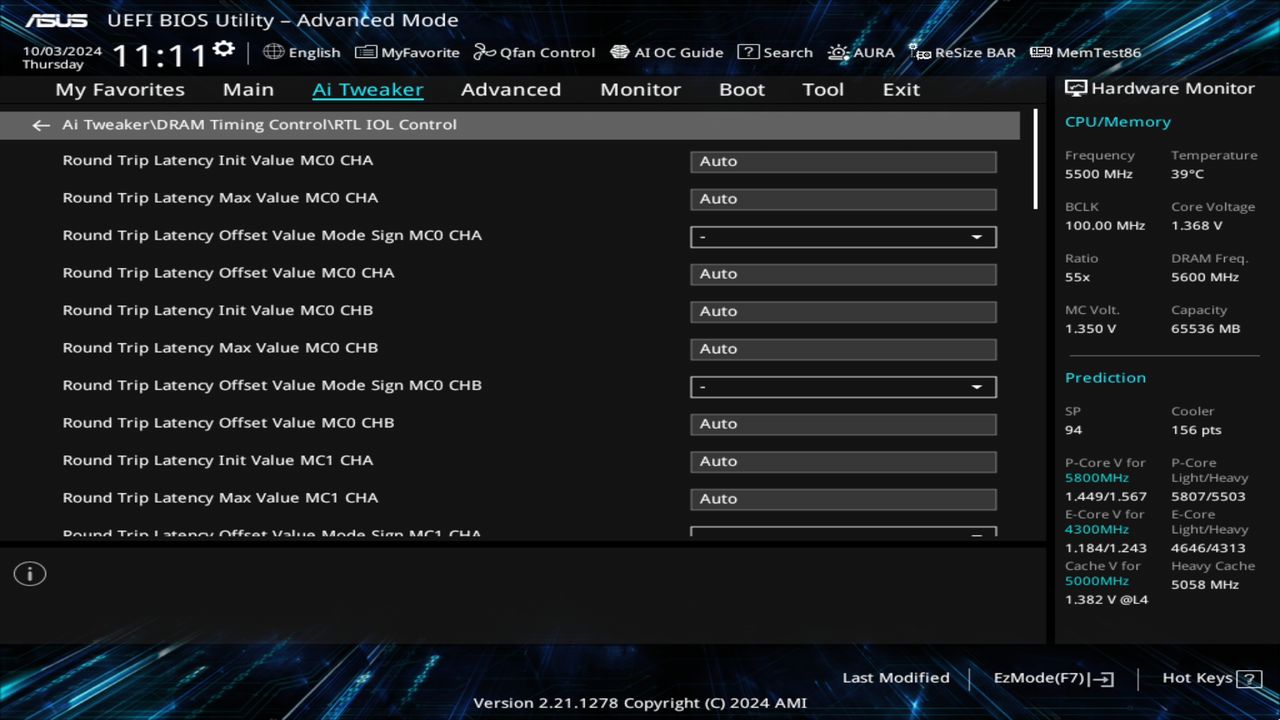Switch to EzMode via the F7 button
1280x720 pixels.
point(1052,677)
